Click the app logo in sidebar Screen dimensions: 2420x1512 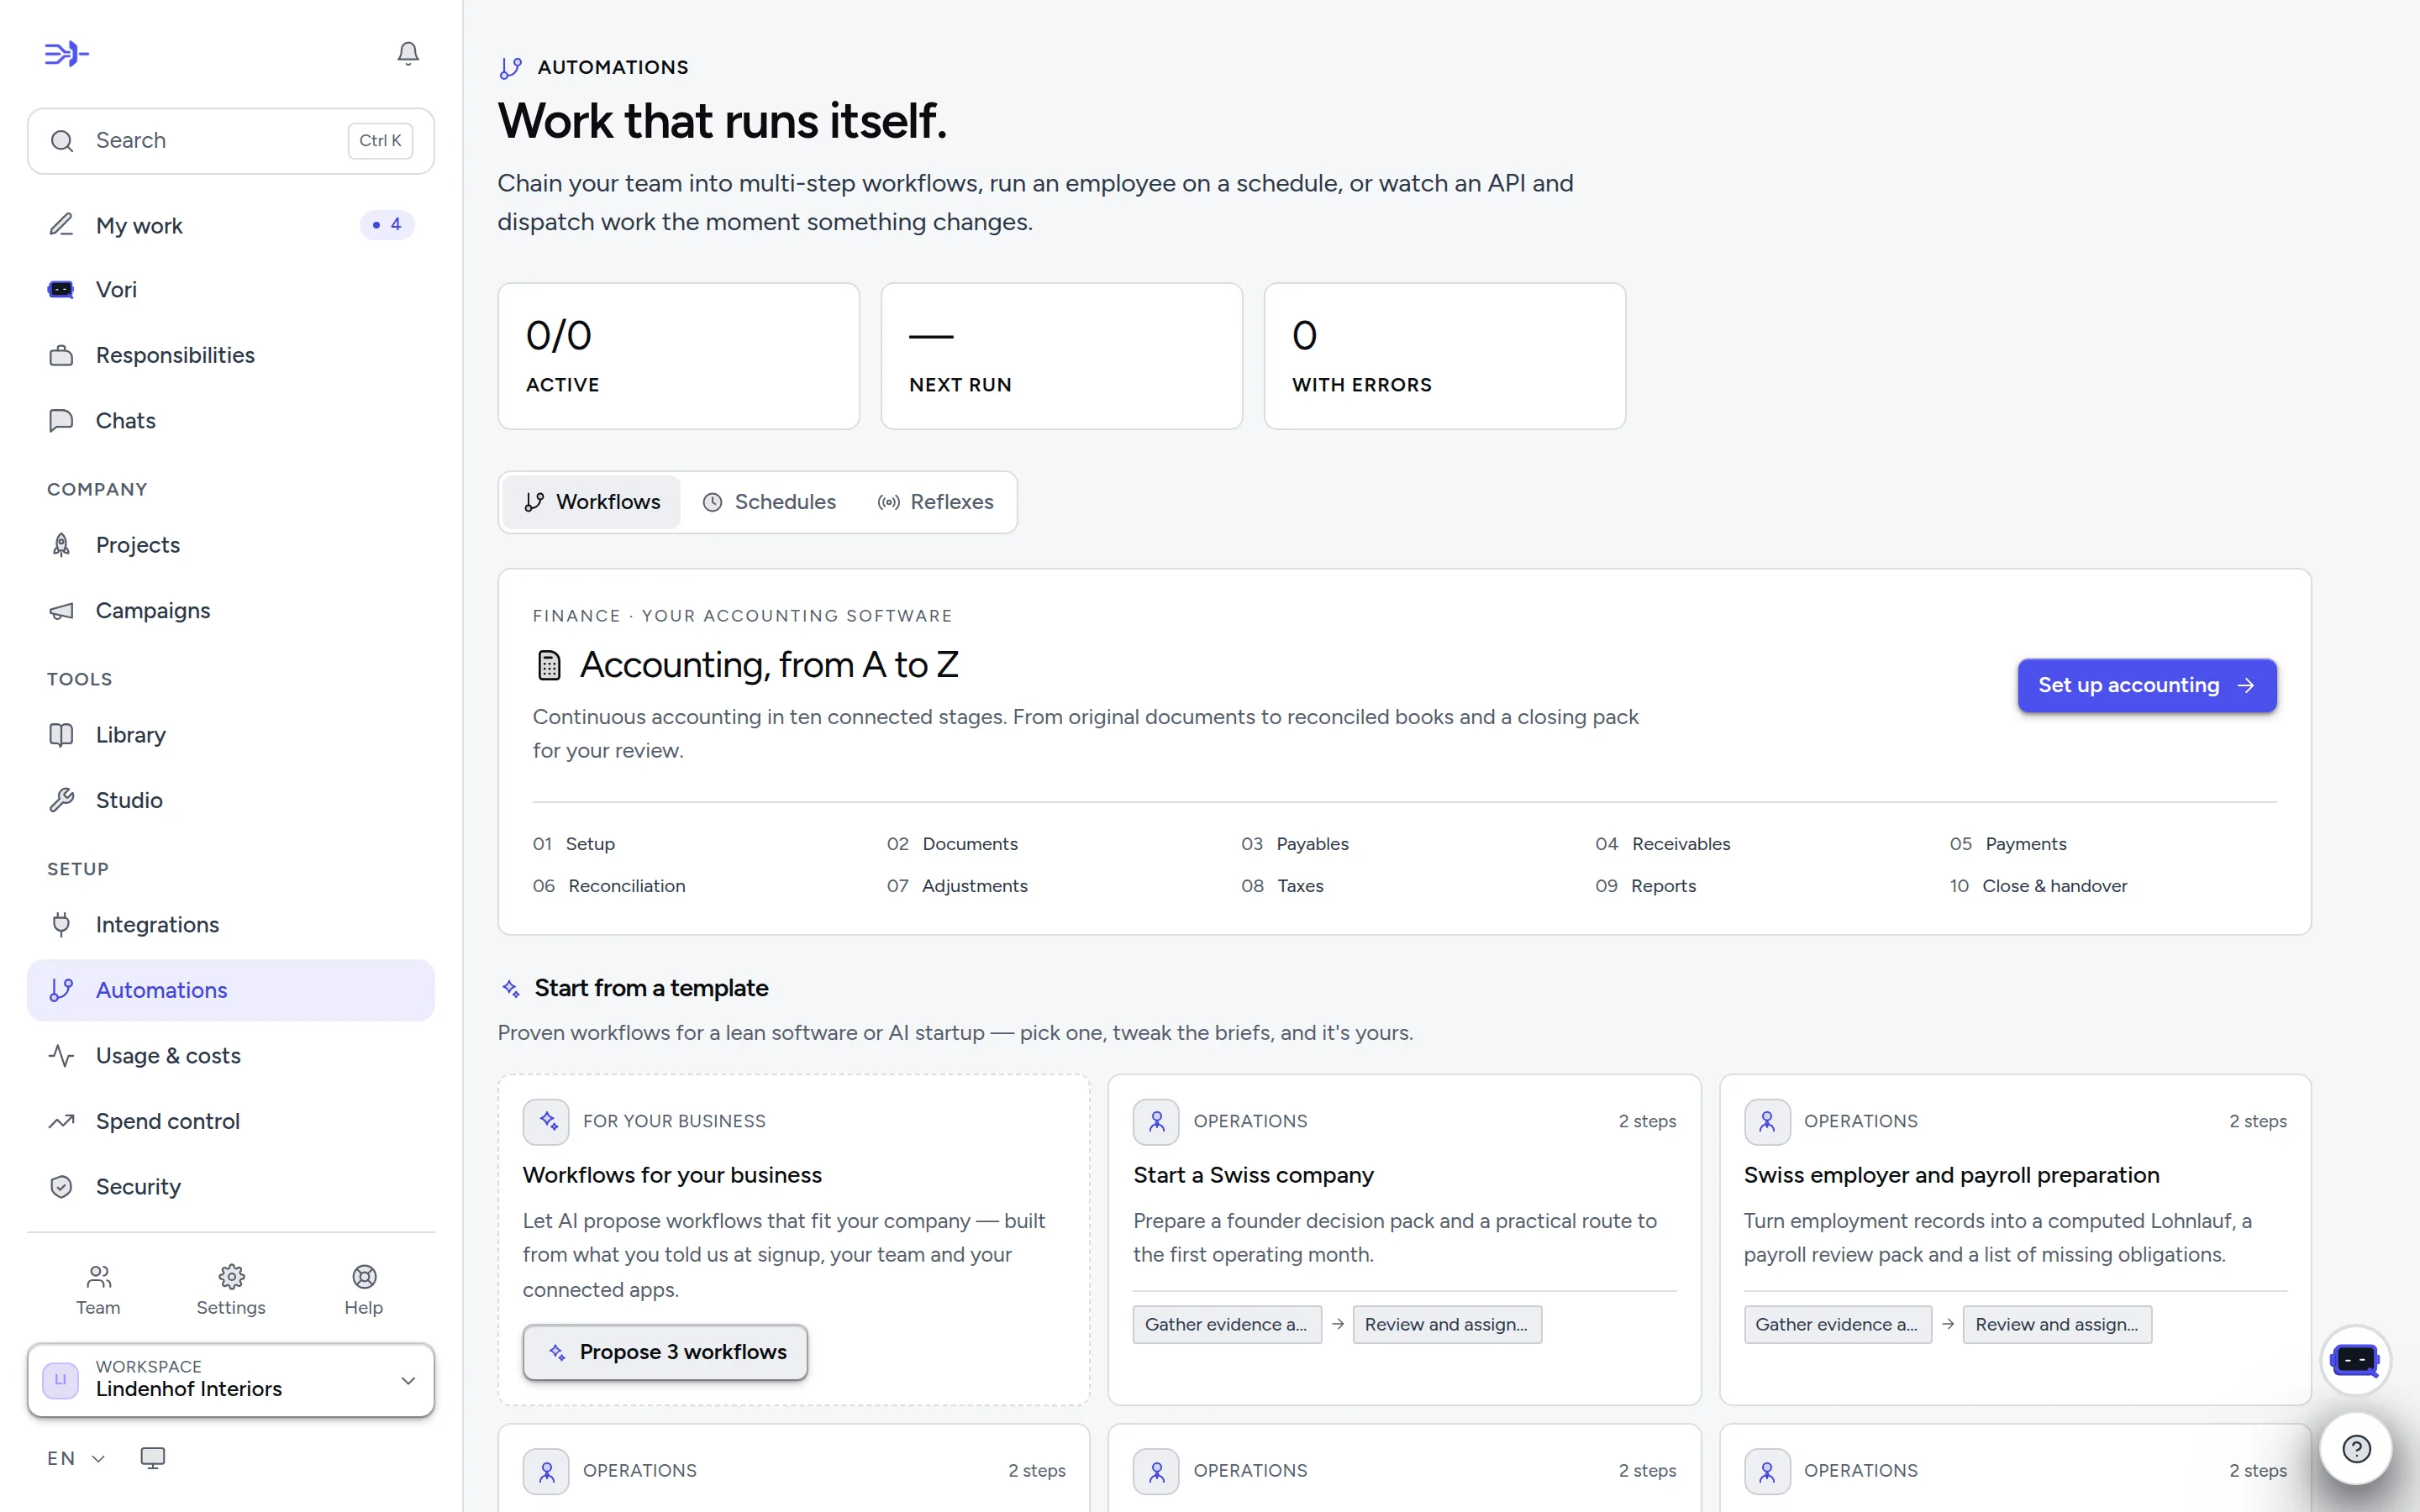point(66,54)
